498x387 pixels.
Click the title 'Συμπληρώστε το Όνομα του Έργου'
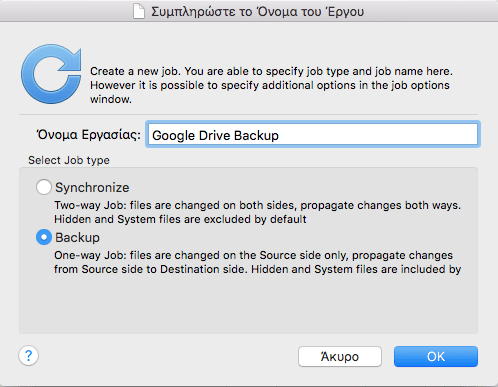(x=257, y=12)
